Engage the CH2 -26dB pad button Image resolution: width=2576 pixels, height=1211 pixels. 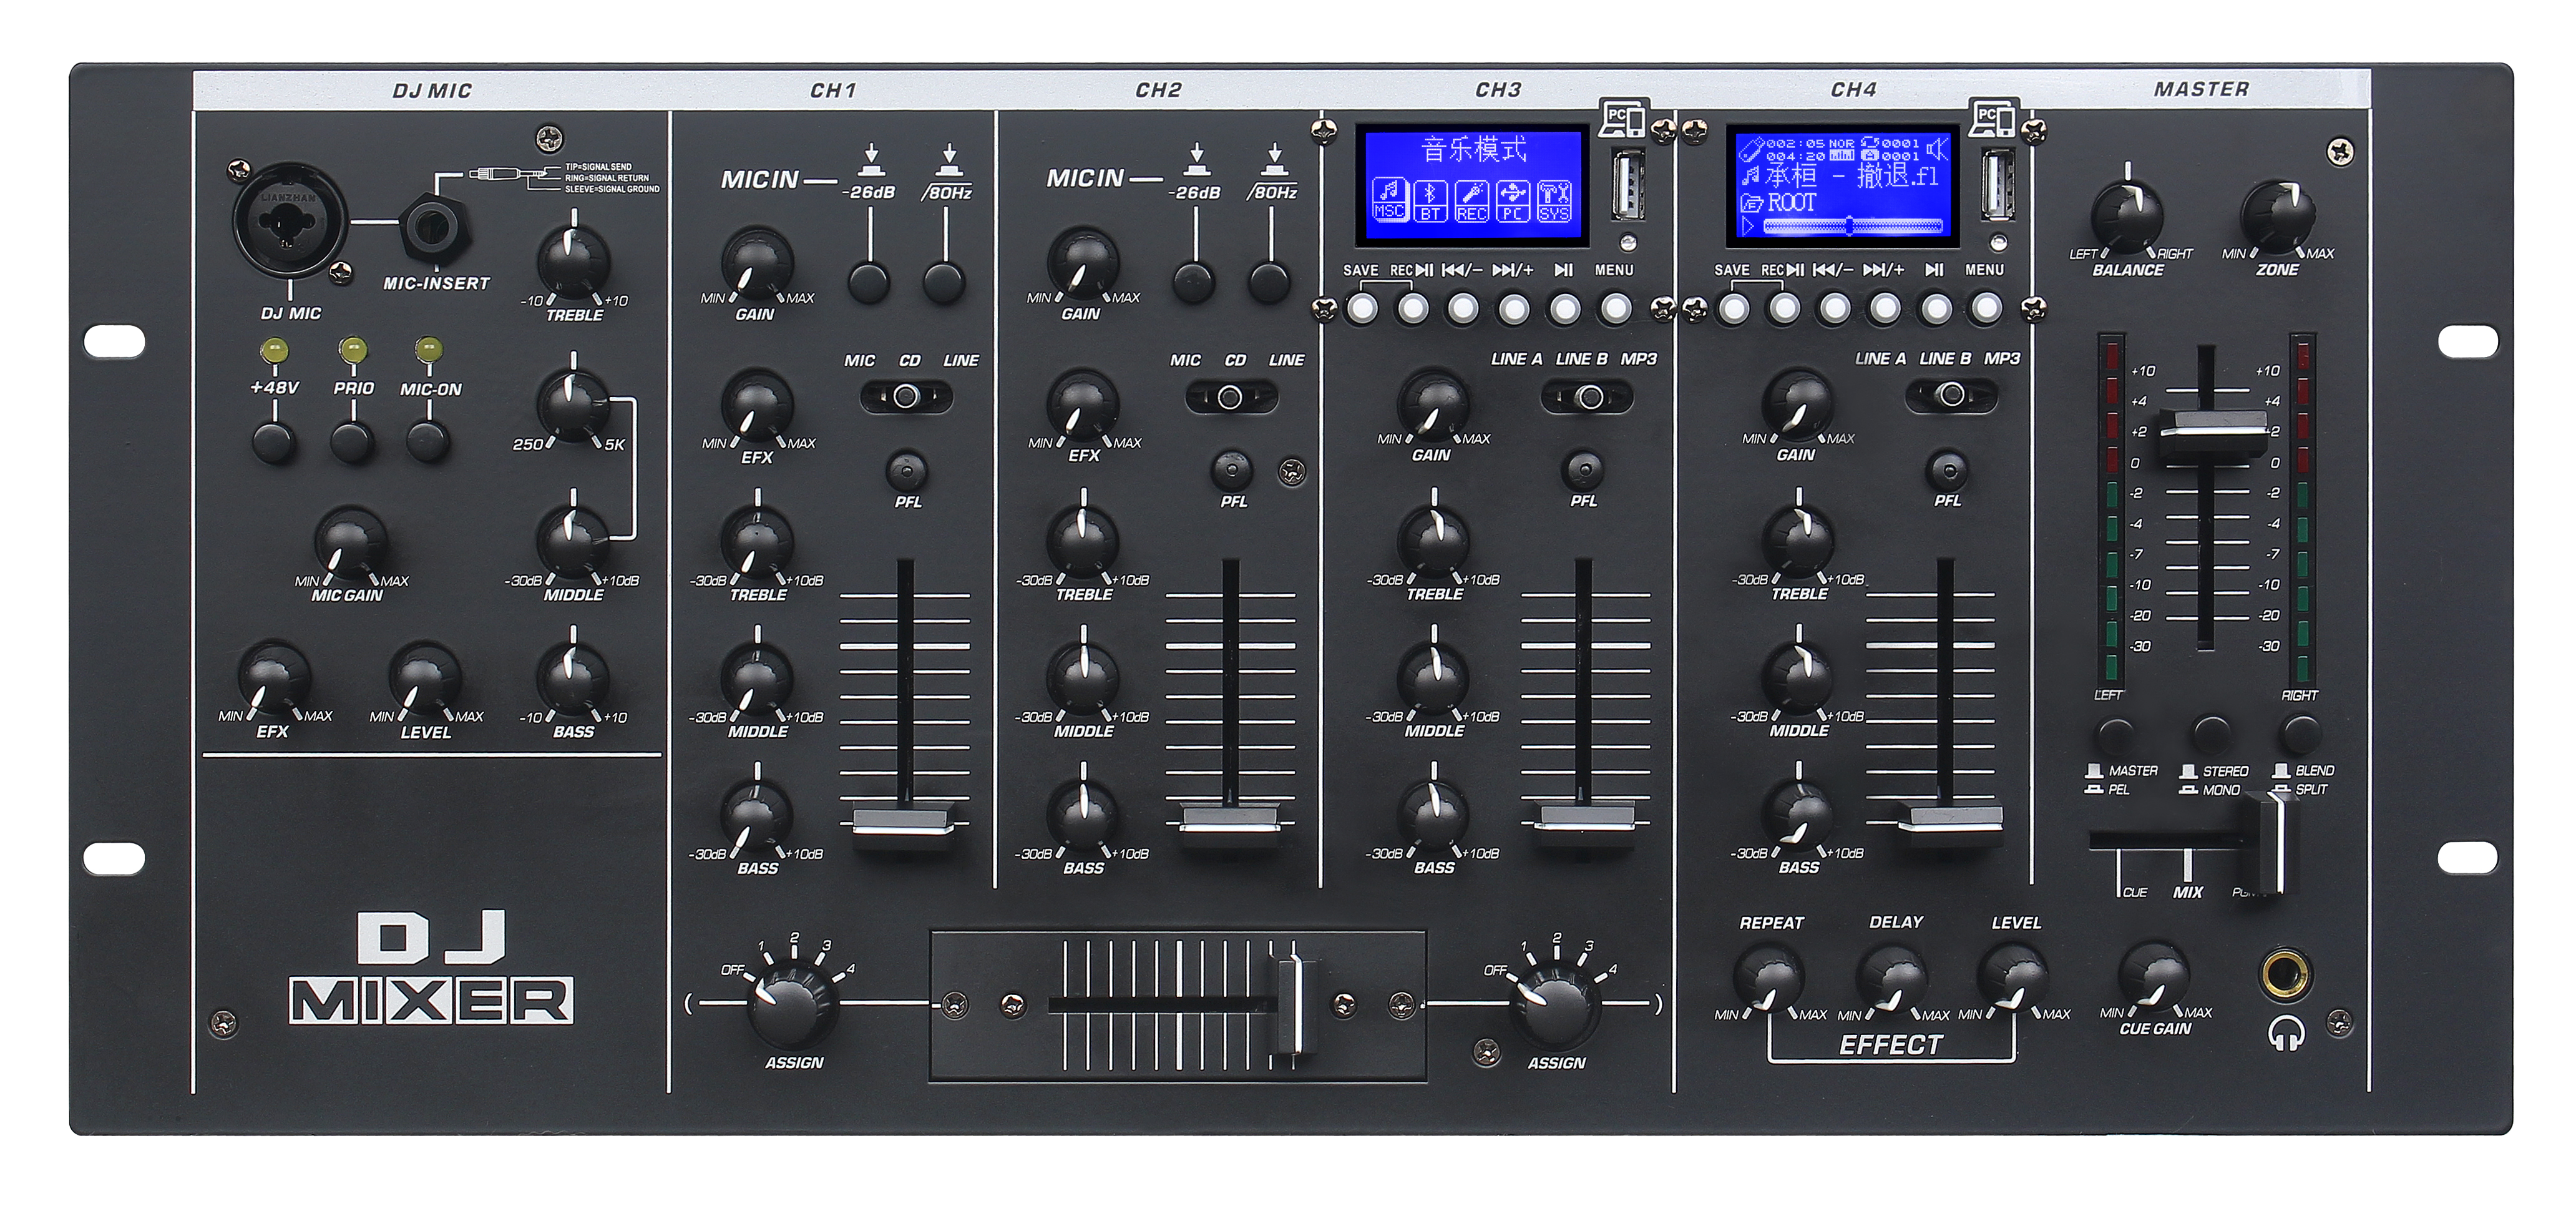coord(1195,283)
